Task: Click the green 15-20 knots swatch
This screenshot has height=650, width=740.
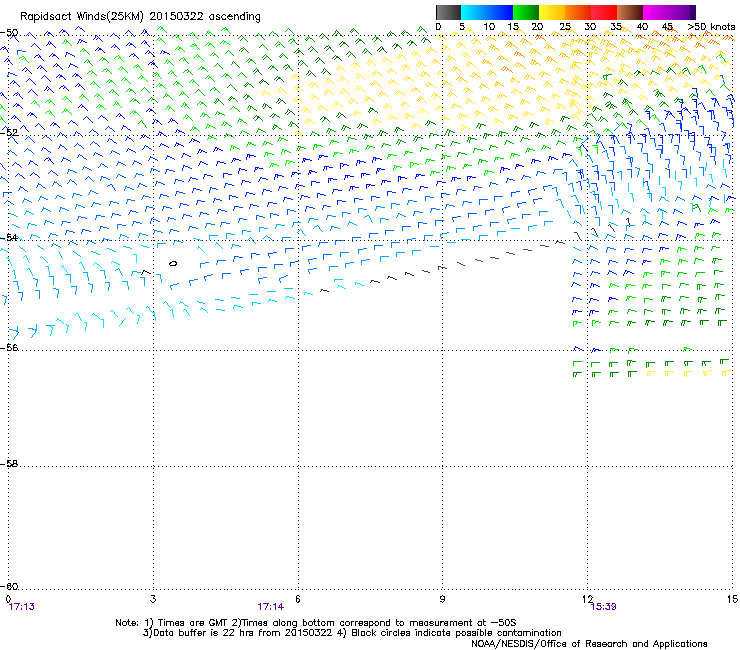Action: point(526,12)
